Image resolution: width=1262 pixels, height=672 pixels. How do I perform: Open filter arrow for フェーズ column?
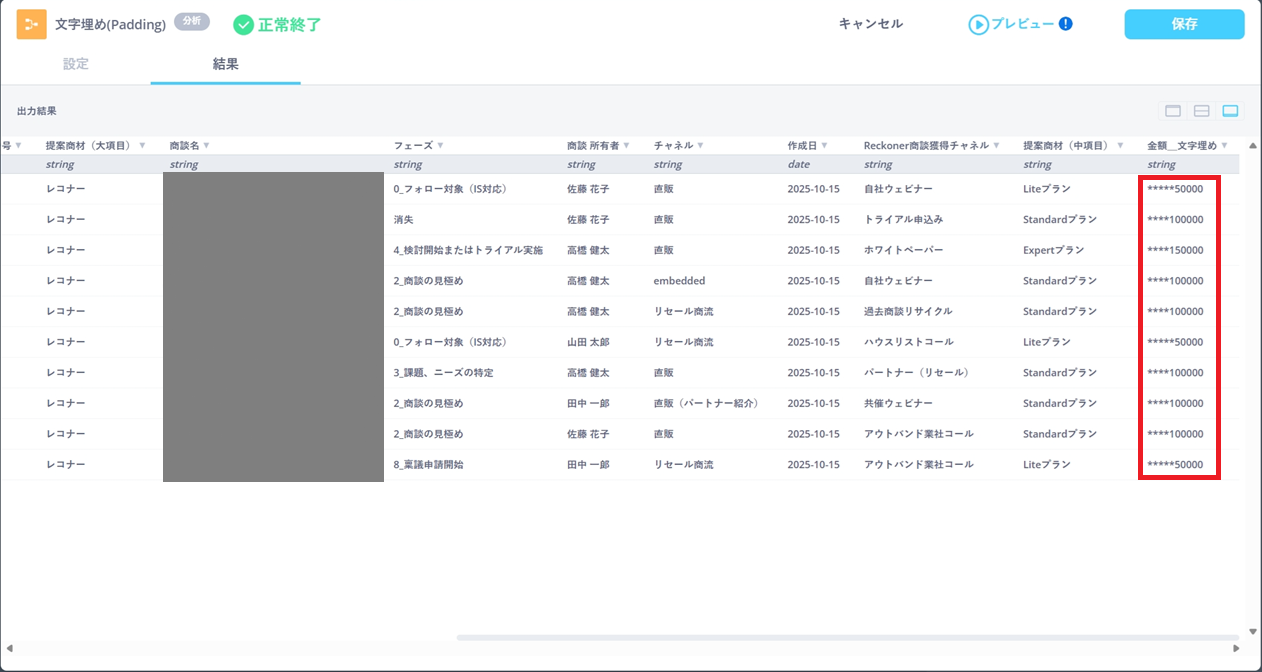[440, 146]
